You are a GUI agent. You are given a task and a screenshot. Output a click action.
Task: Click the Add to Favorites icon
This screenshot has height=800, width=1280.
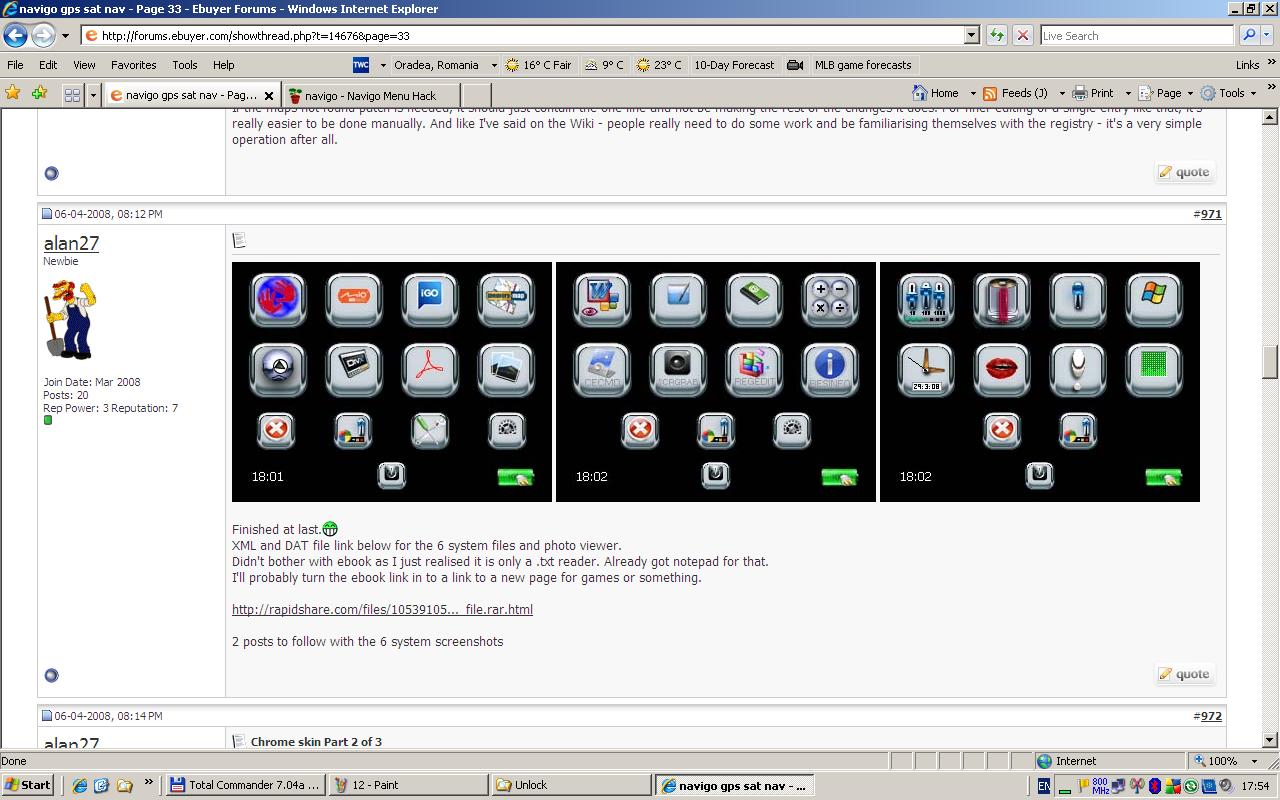40,93
